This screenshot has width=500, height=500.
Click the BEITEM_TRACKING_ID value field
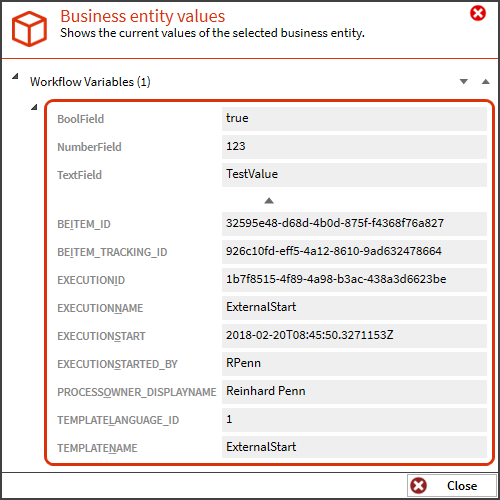pos(354,252)
